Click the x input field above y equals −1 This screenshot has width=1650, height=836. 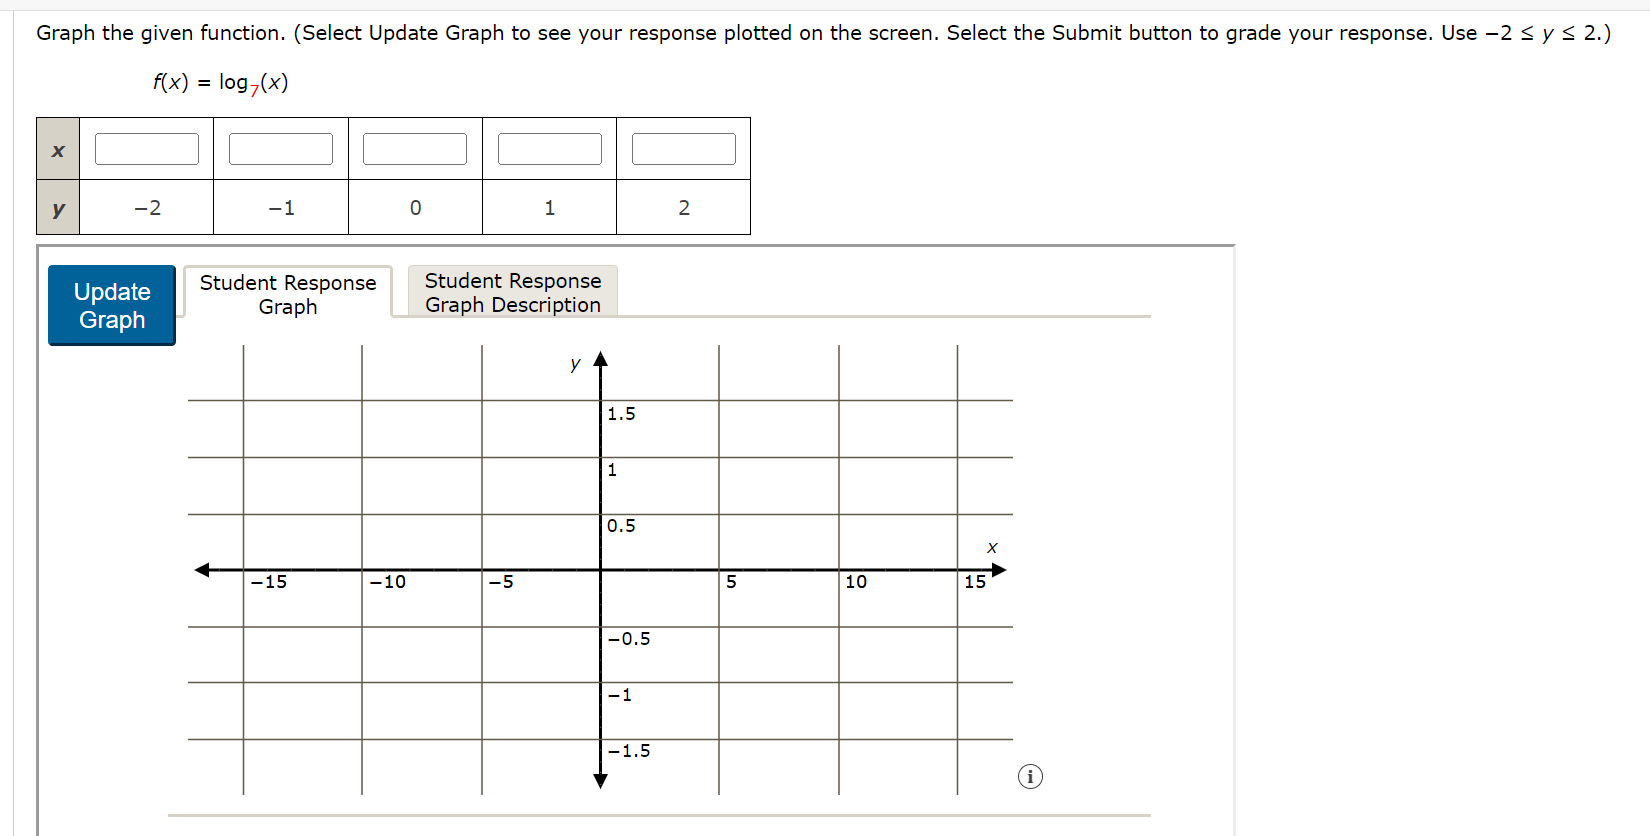280,147
